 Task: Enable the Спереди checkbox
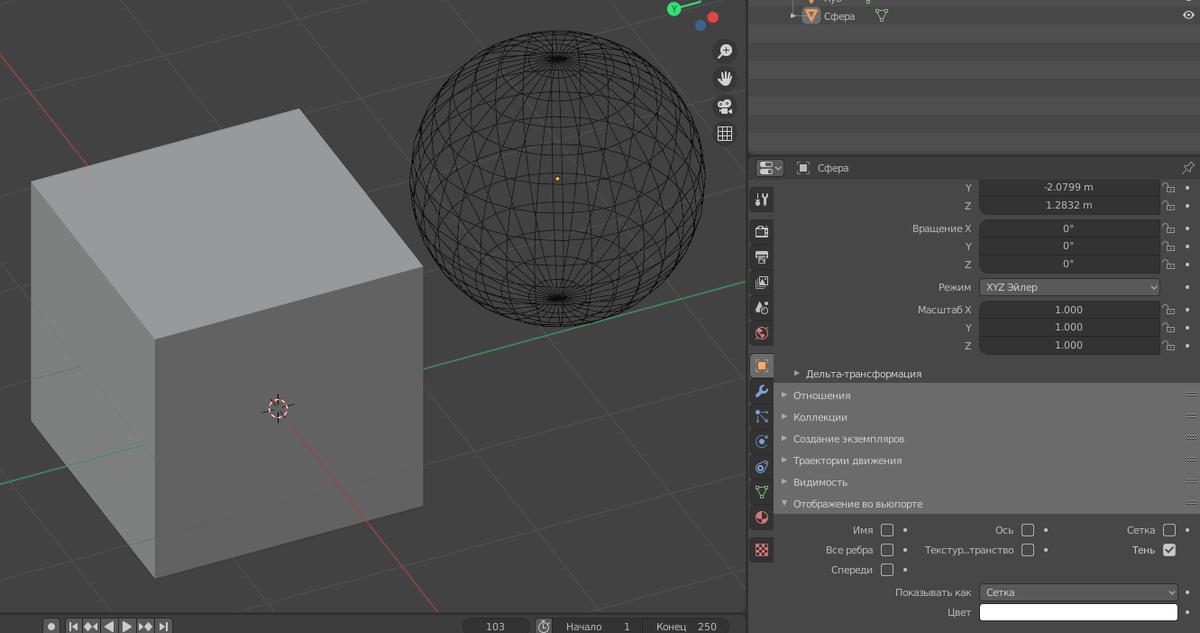pyautogui.click(x=887, y=570)
